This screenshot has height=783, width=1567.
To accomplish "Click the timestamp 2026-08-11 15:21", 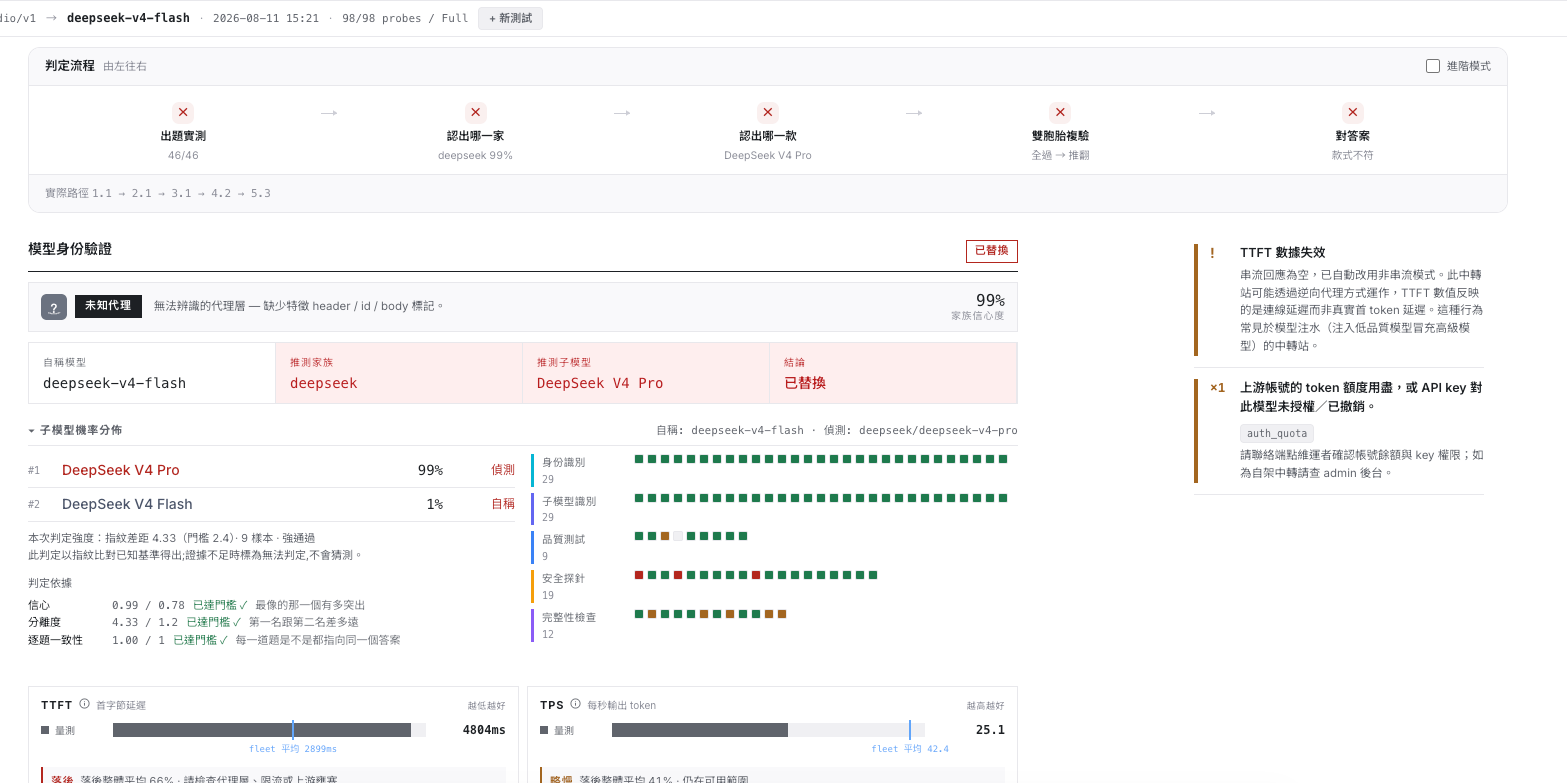I will coord(266,18).
